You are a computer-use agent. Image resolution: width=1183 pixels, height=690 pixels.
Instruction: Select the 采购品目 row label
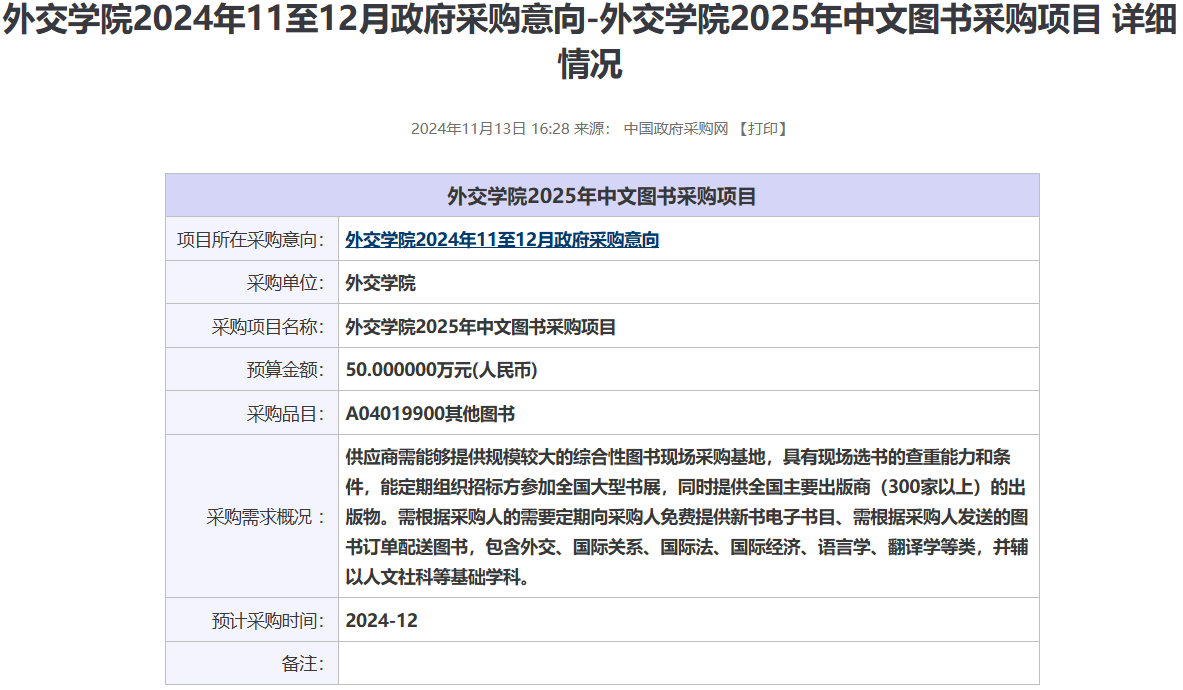pyautogui.click(x=285, y=414)
